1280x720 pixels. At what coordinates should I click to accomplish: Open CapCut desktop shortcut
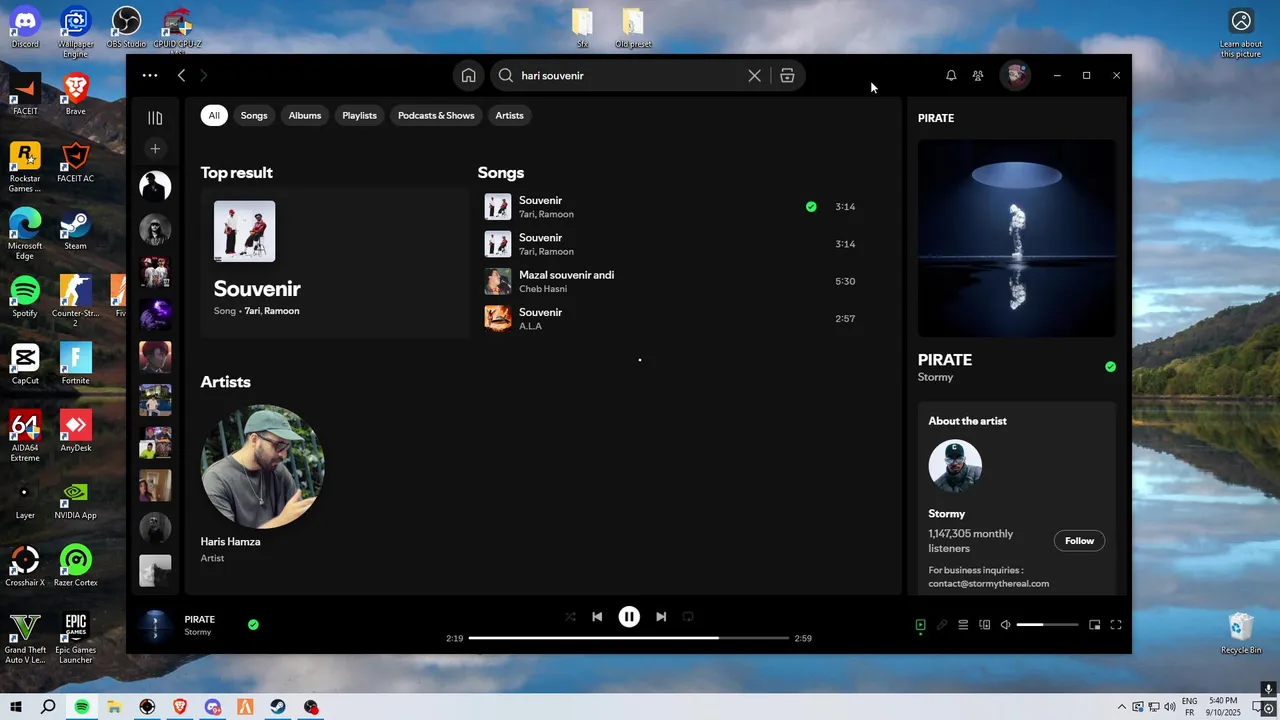25,364
